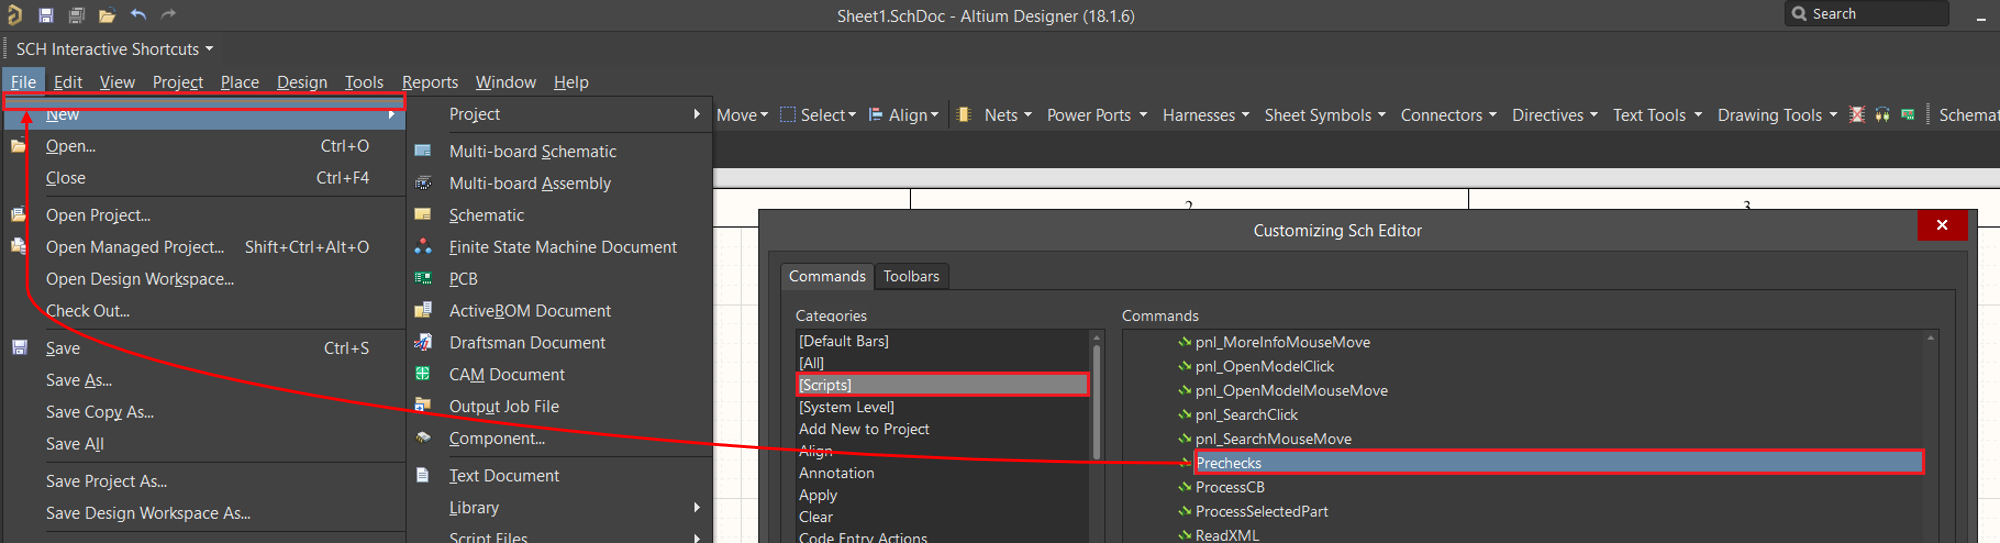Expand the Library submenu arrow
2000x543 pixels.
696,508
